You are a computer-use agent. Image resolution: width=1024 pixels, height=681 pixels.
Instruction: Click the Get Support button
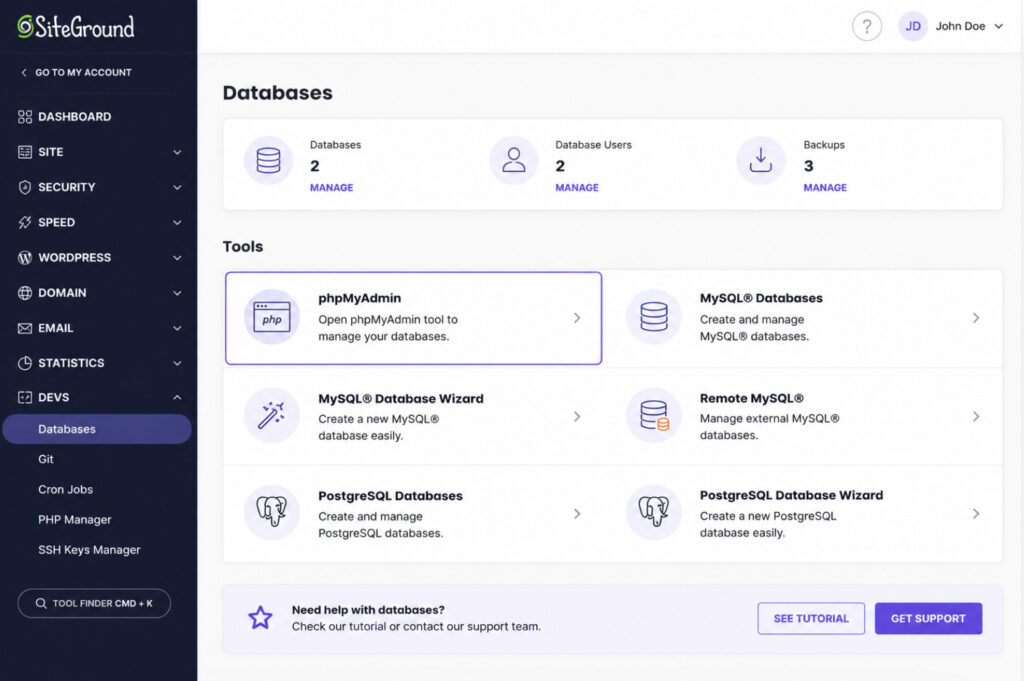(x=928, y=618)
